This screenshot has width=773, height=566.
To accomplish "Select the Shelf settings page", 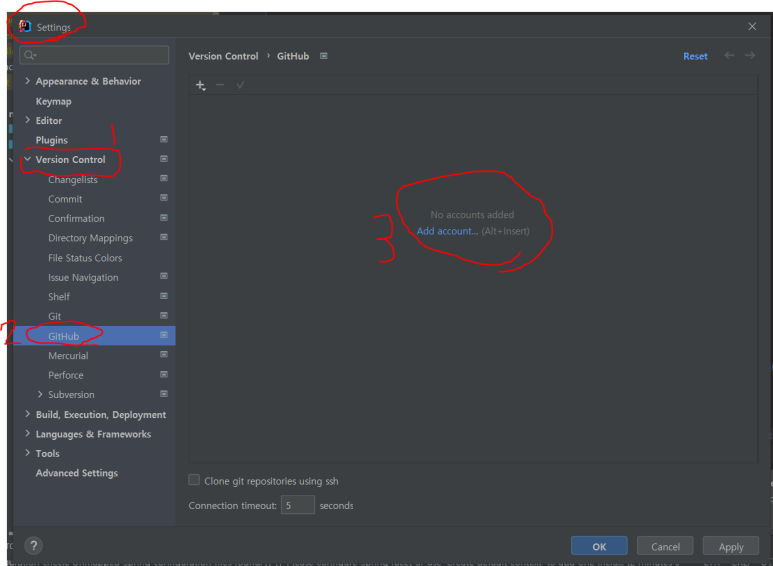I will point(59,297).
